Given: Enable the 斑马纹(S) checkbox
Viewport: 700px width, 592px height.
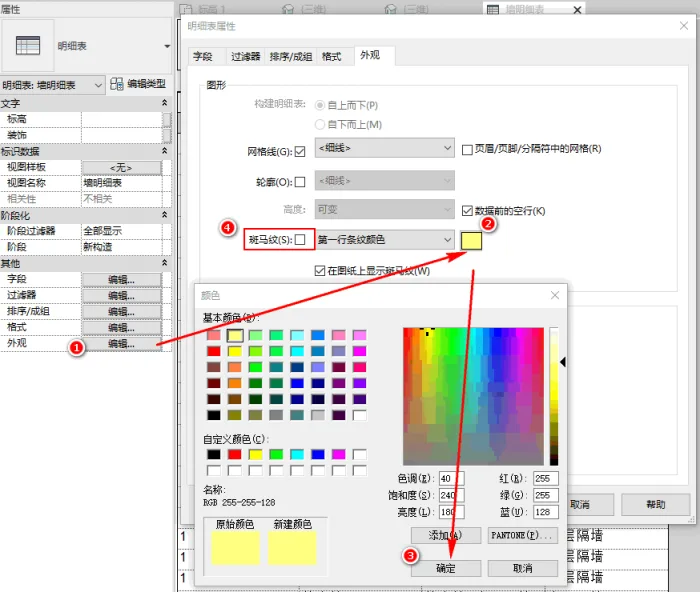Looking at the screenshot, I should point(300,240).
